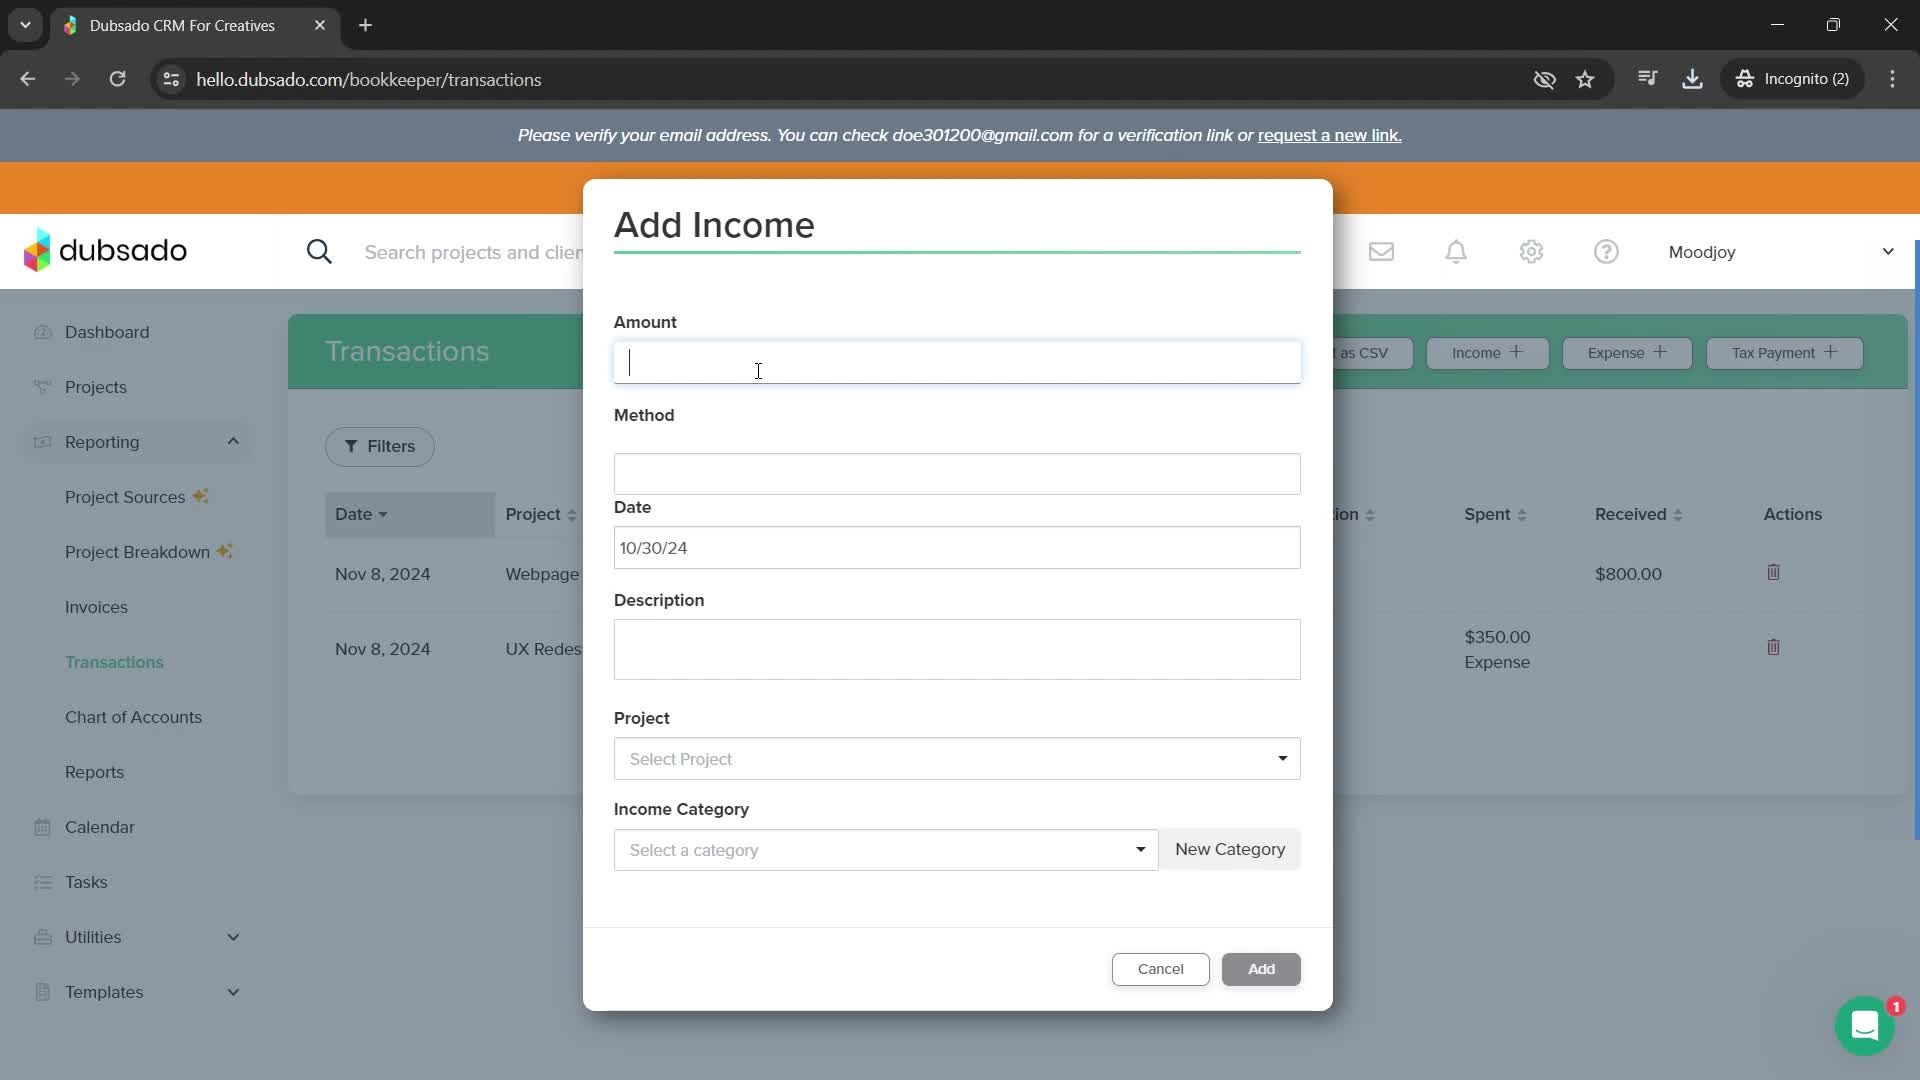The image size is (1920, 1080).
Task: Open the notifications bell
Action: click(1456, 252)
